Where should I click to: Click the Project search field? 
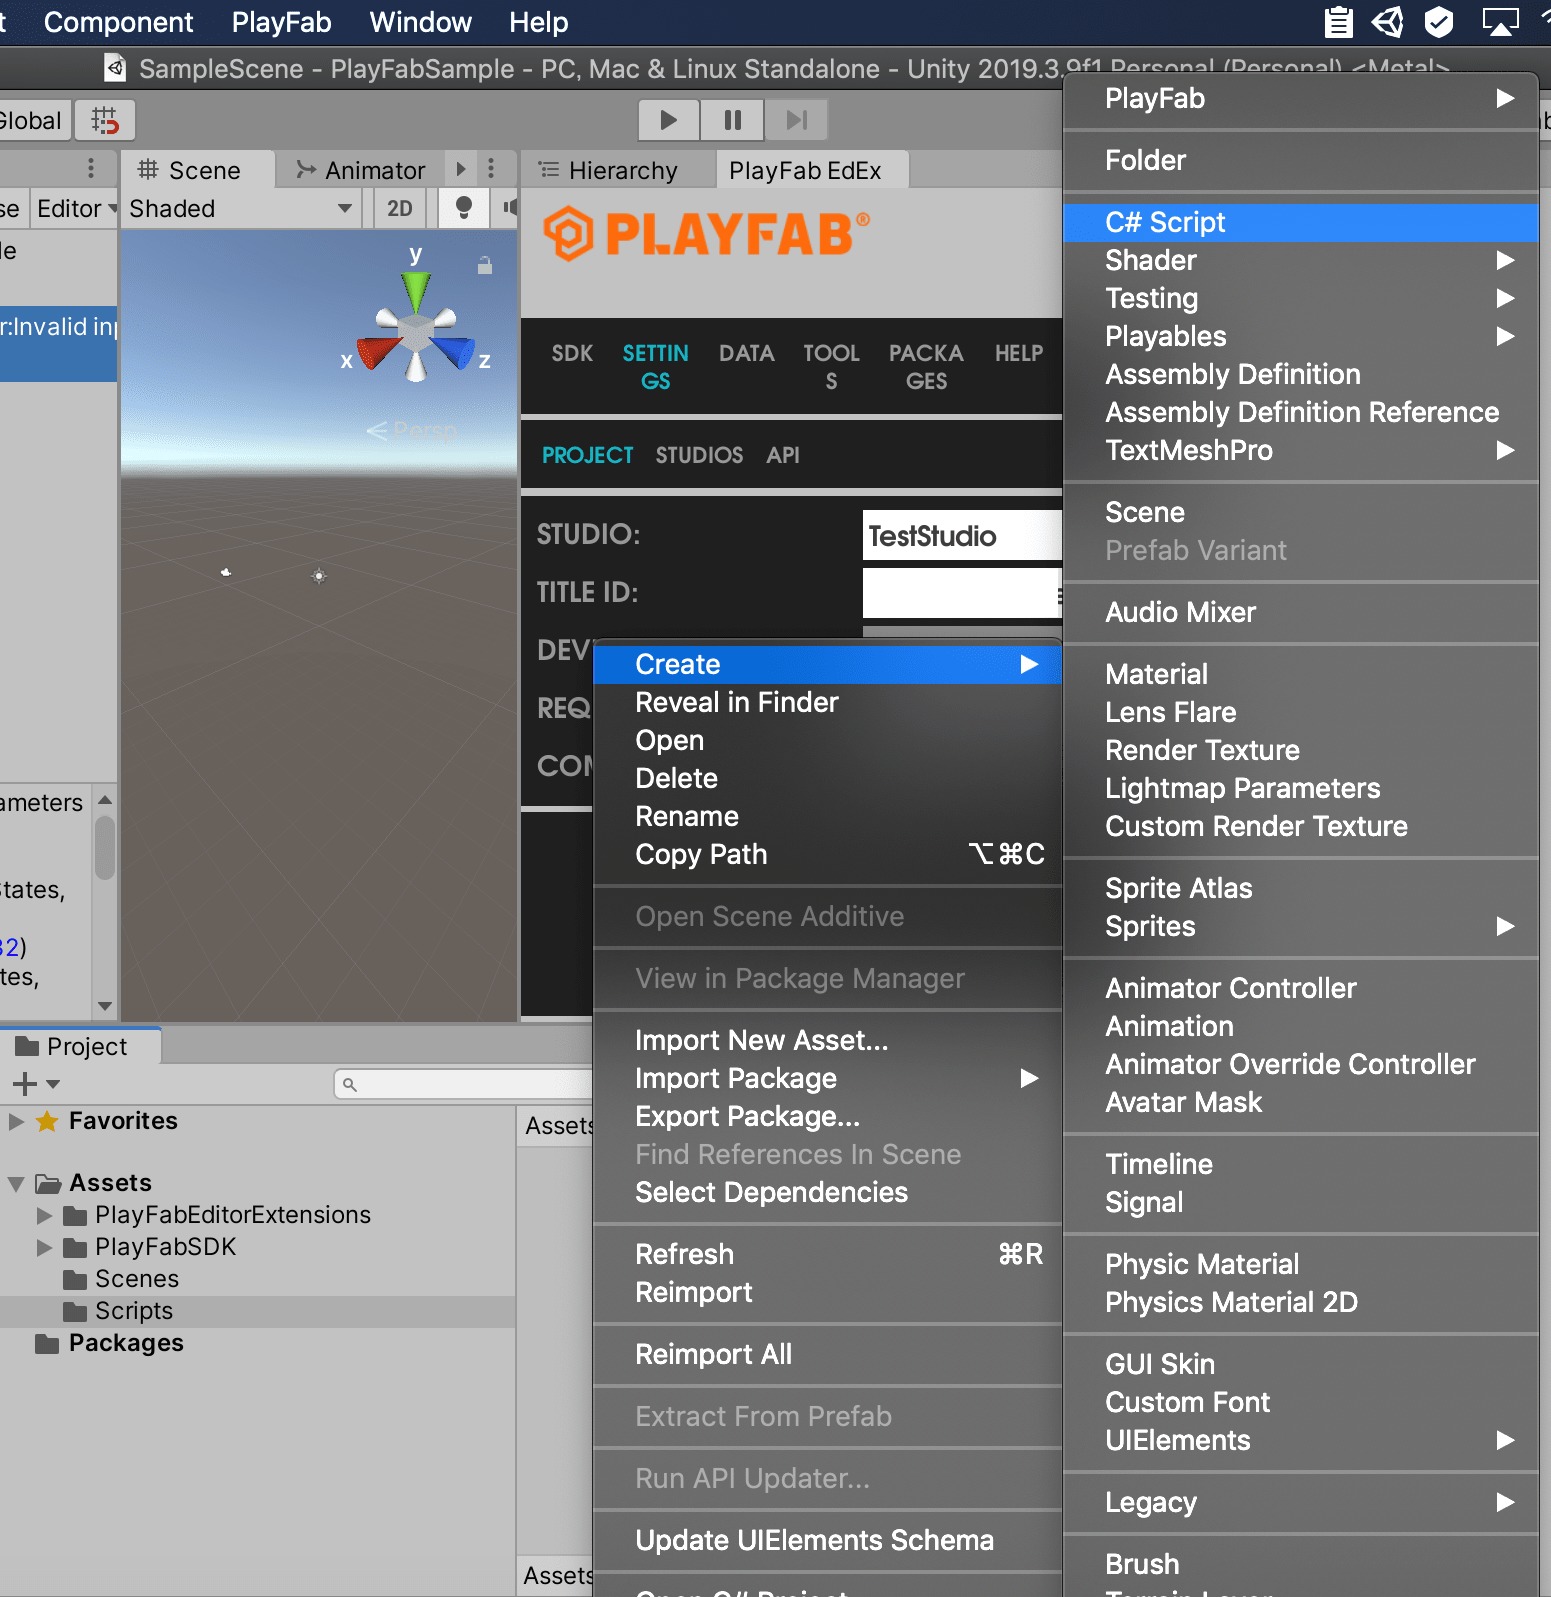465,1084
